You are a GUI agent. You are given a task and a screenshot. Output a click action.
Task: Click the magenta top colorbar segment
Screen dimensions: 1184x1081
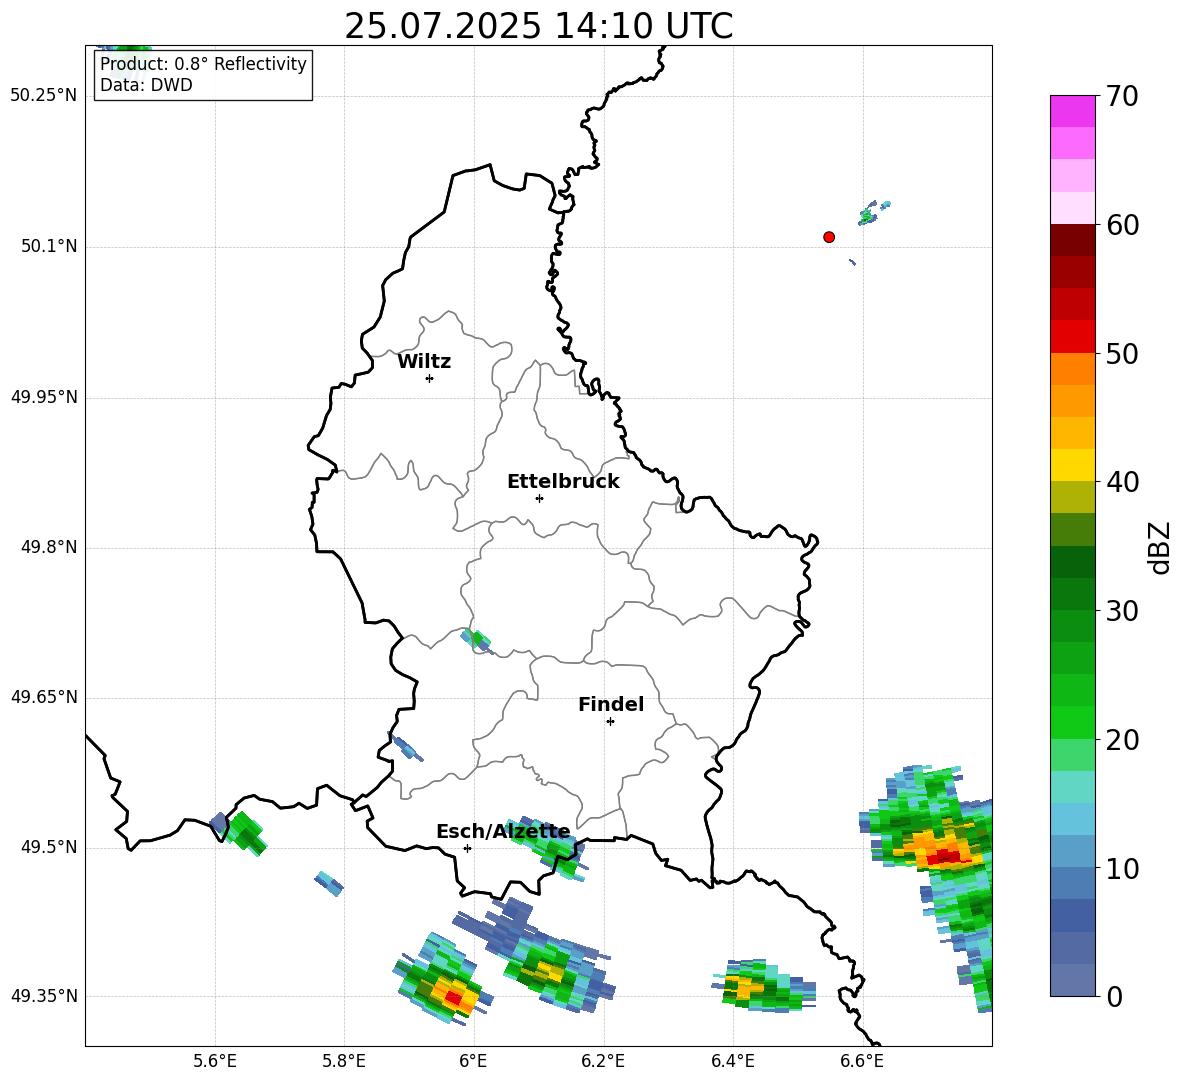(x=1072, y=111)
